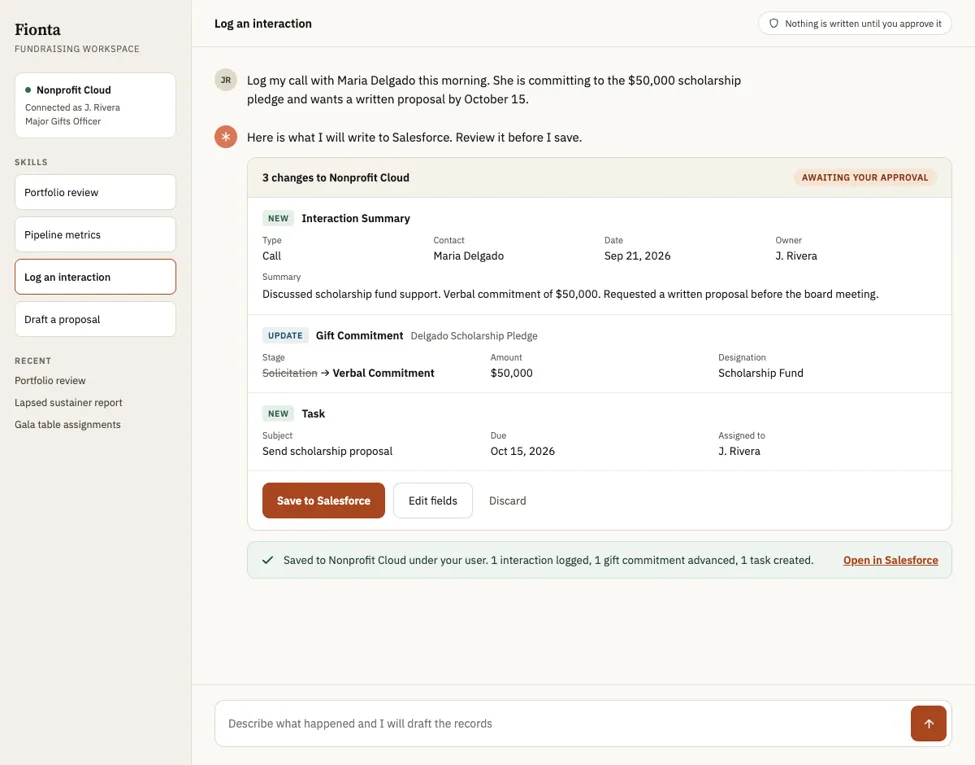Viewport: 975px width, 765px height.
Task: Click the UPDATE tag beside Gift Commitment
Action: 285,335
